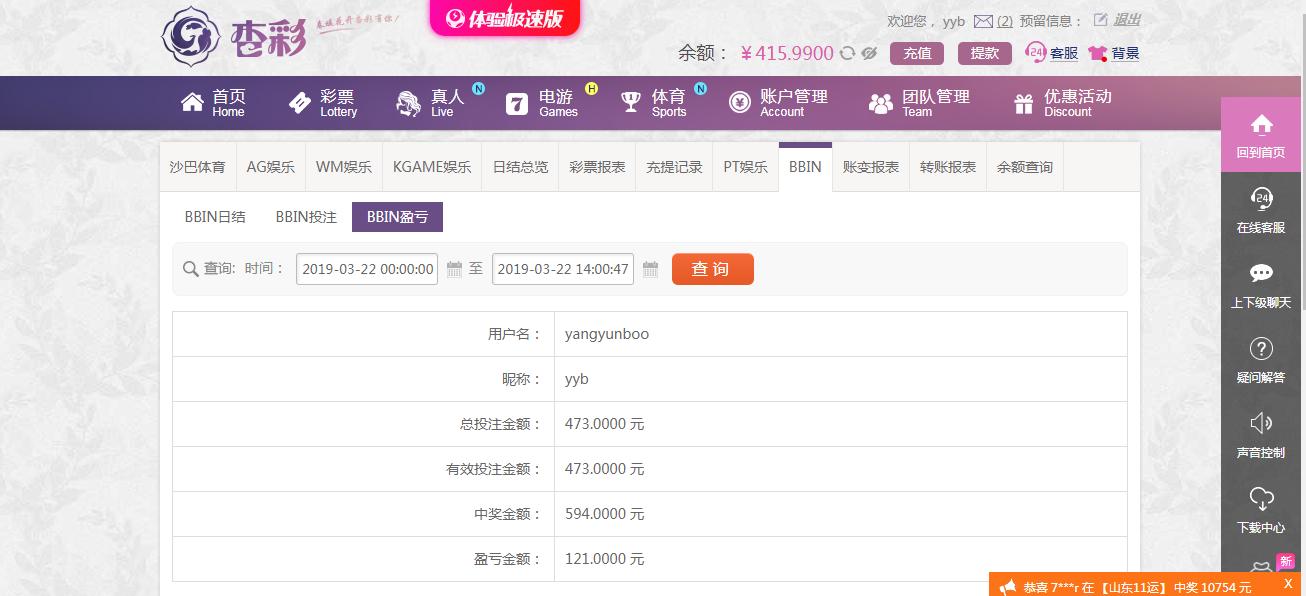Select the BBIN tab
1306x596 pixels.
point(805,167)
